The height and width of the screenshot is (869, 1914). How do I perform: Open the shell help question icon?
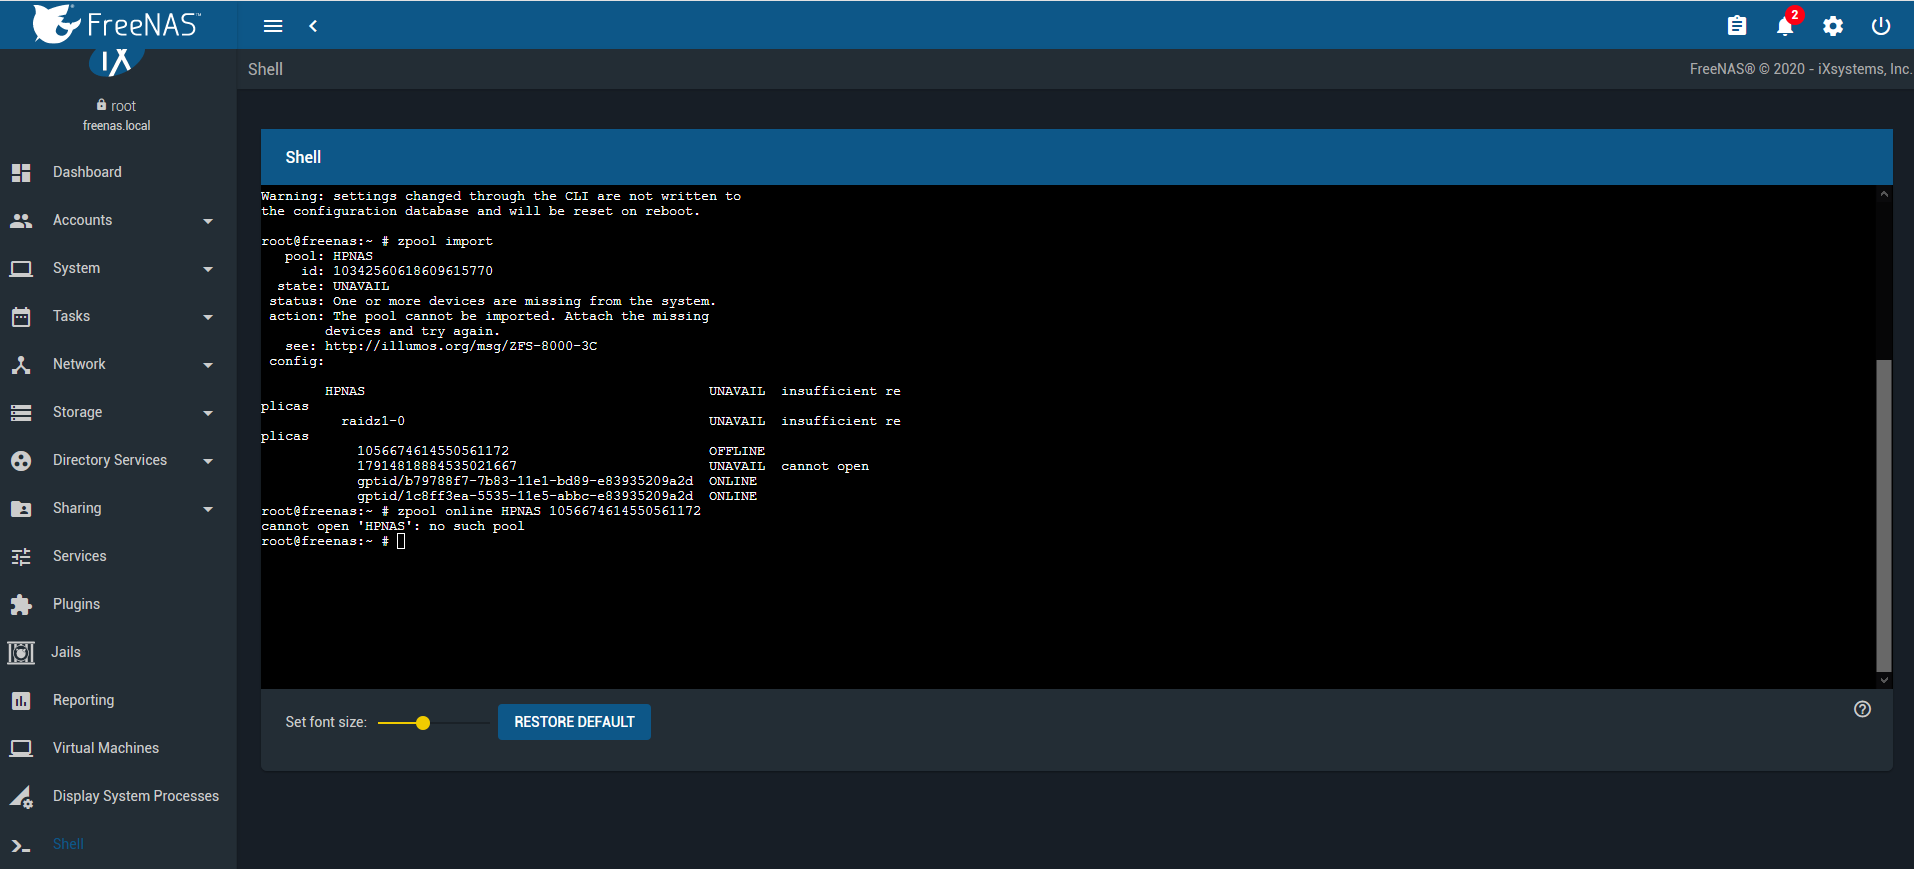[1862, 709]
